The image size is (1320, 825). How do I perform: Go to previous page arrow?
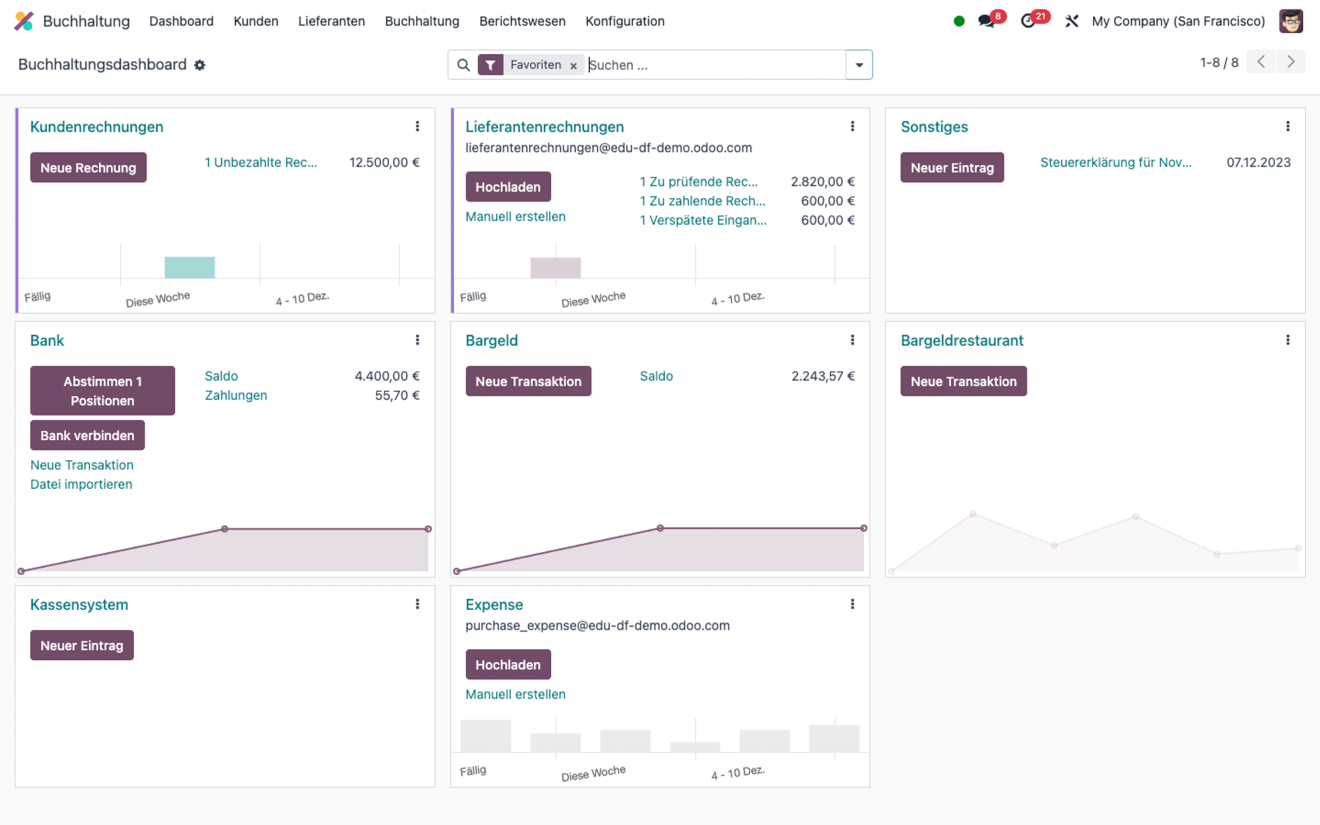[x=1262, y=62]
